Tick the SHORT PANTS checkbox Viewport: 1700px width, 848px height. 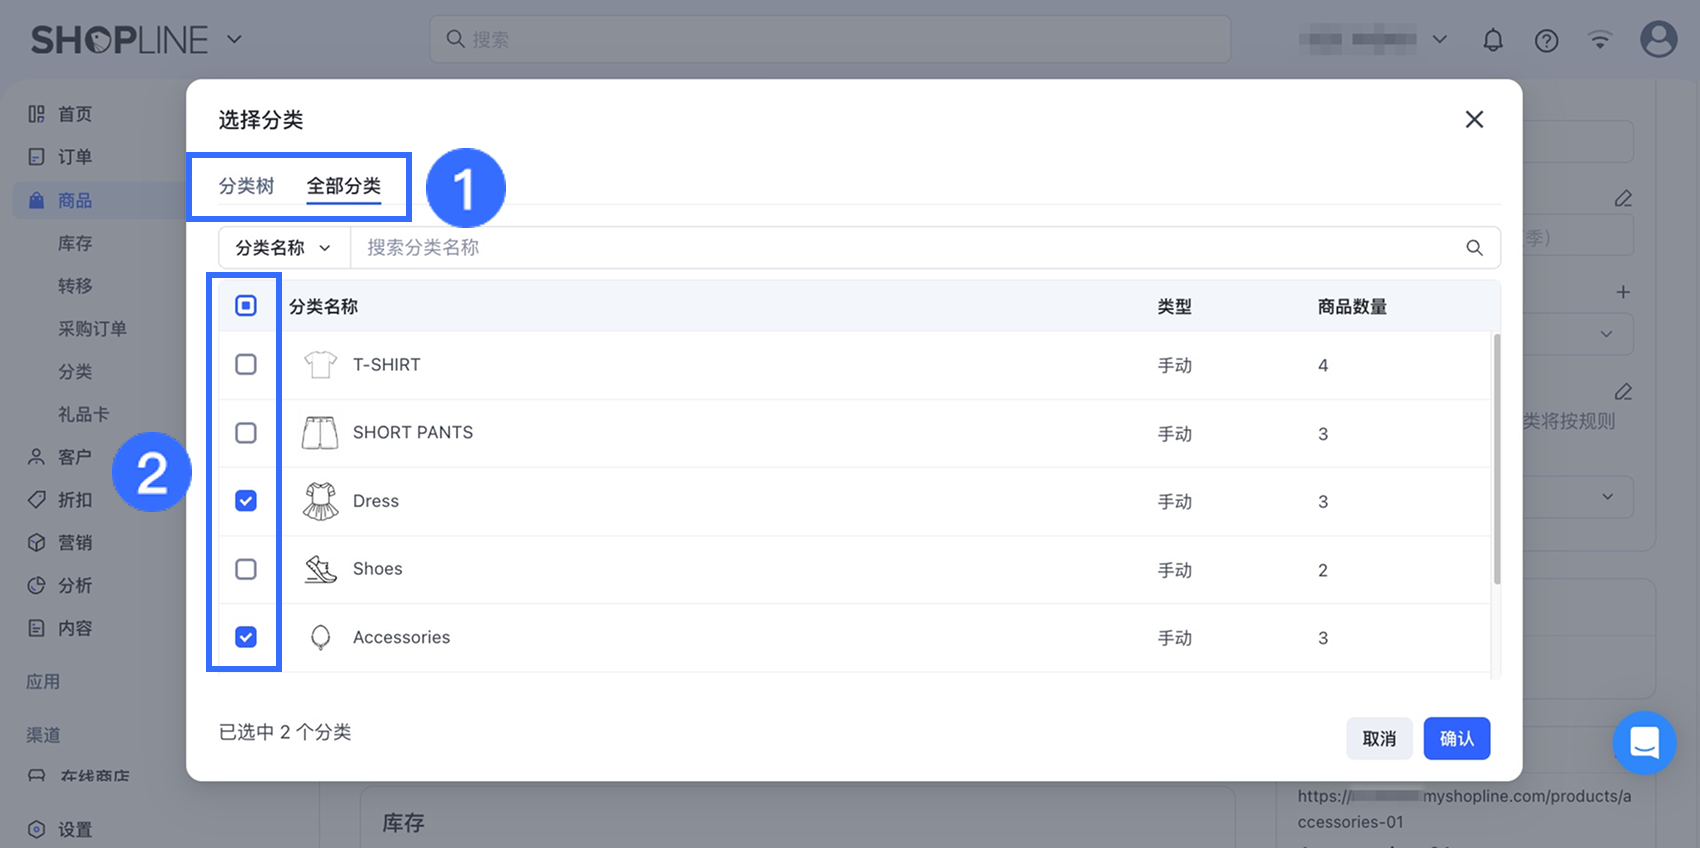tap(246, 433)
